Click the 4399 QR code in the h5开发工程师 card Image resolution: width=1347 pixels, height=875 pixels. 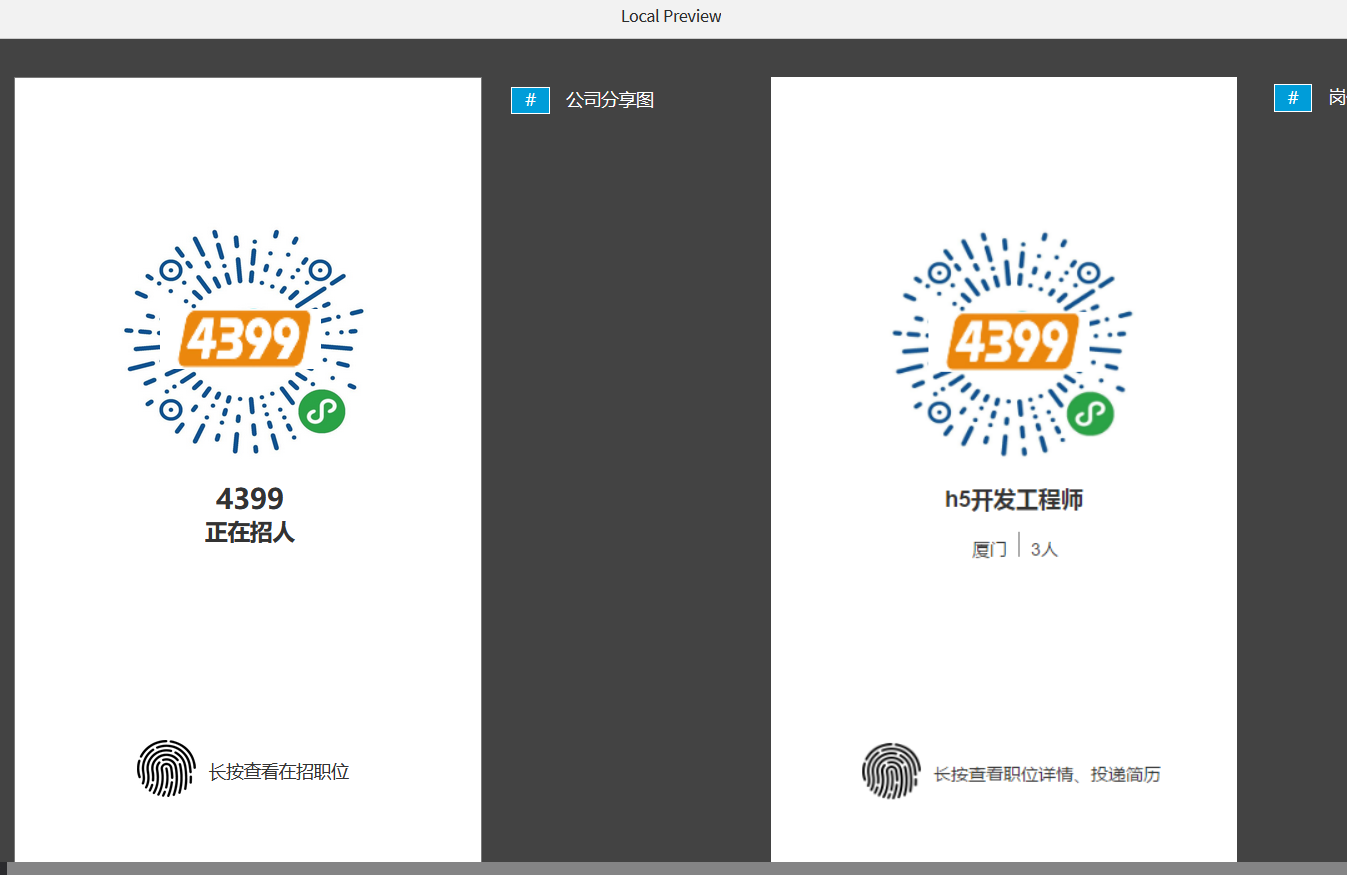[x=1012, y=344]
